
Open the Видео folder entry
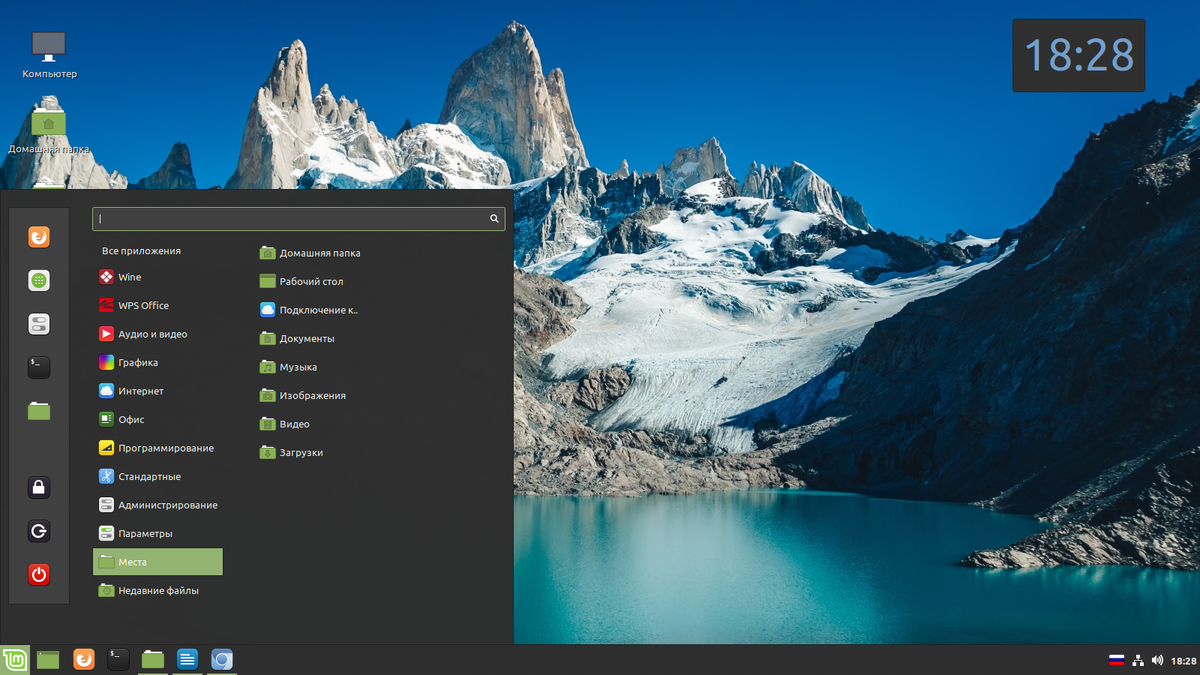coord(285,424)
